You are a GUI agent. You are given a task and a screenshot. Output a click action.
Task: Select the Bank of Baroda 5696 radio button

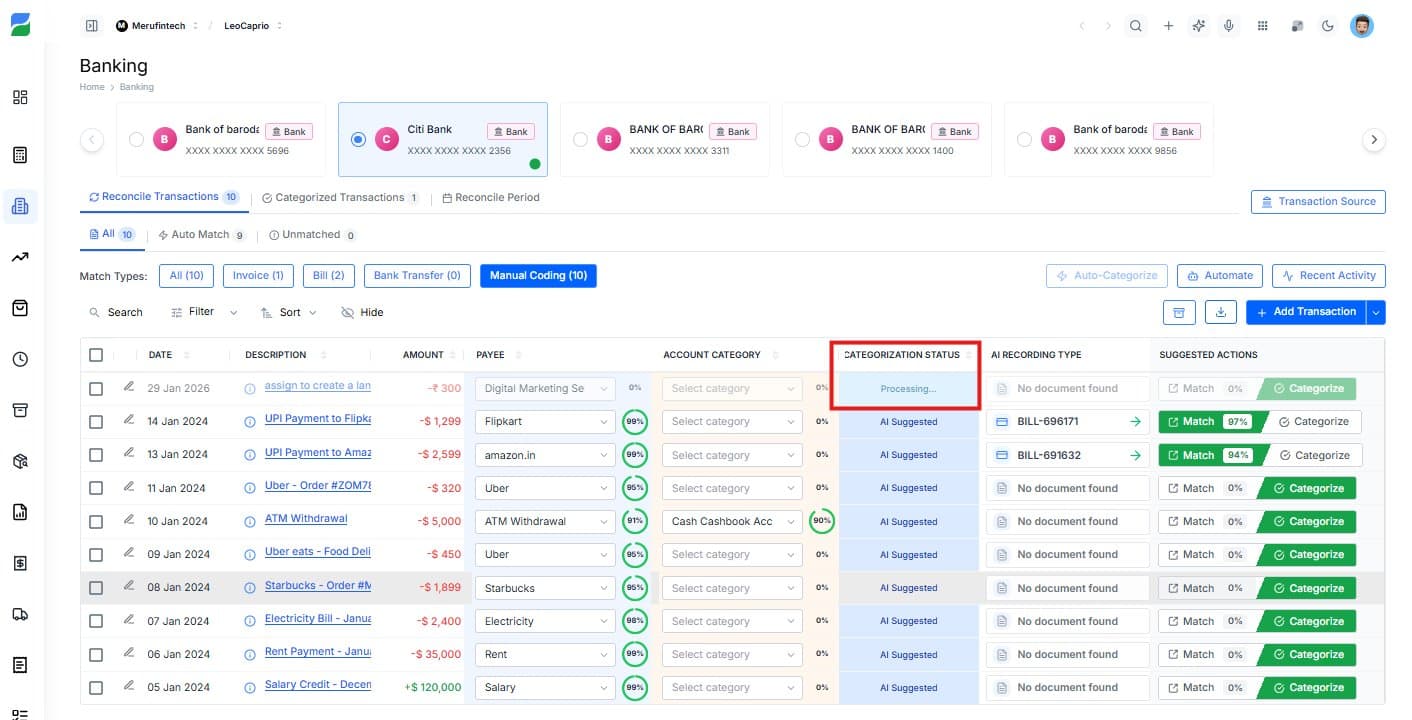[136, 139]
